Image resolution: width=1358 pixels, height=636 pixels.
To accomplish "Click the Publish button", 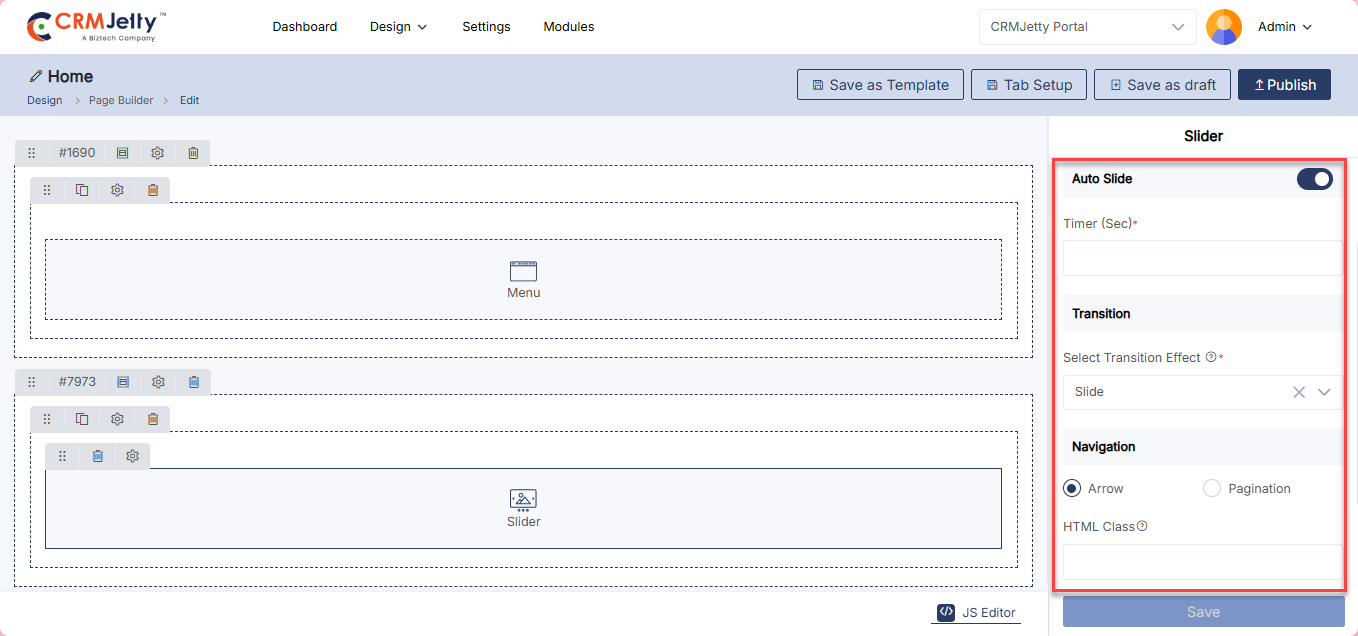I will (1284, 85).
